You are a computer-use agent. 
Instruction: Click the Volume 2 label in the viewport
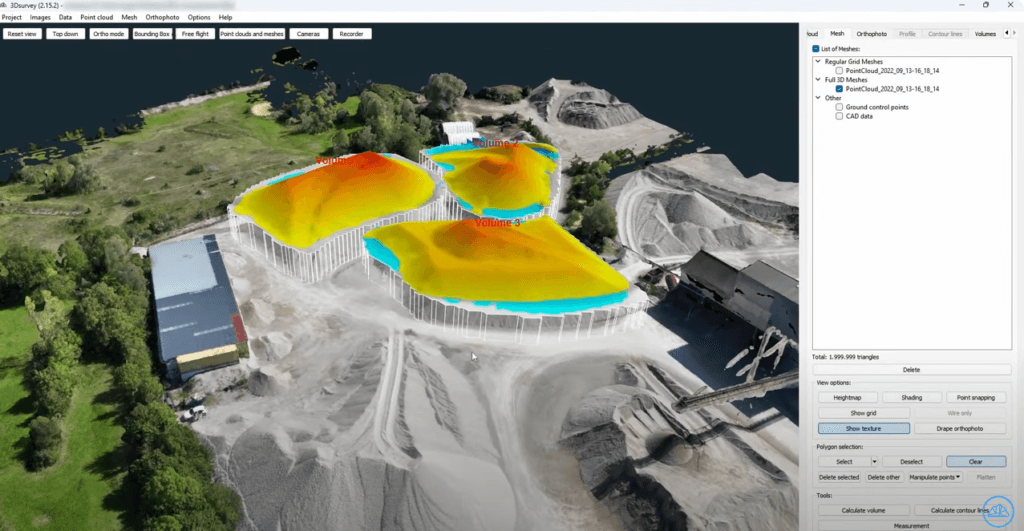[495, 143]
